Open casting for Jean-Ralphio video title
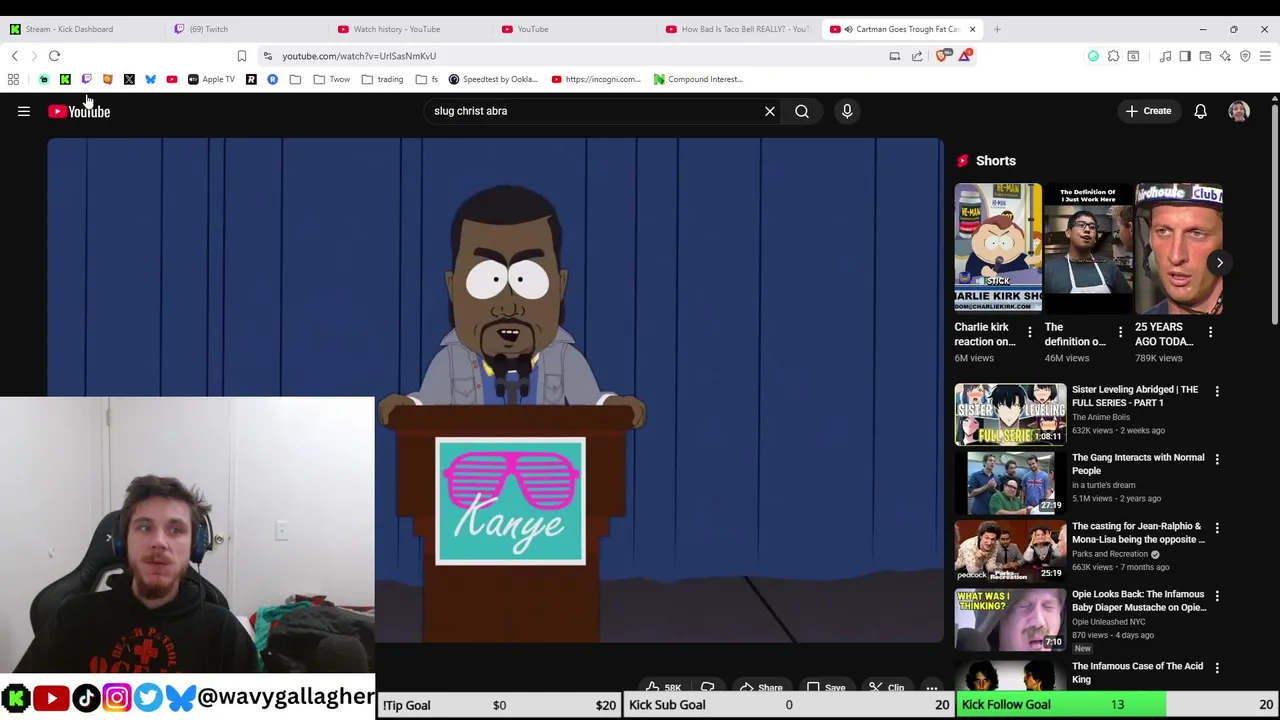This screenshot has width=1280, height=720. (1138, 533)
